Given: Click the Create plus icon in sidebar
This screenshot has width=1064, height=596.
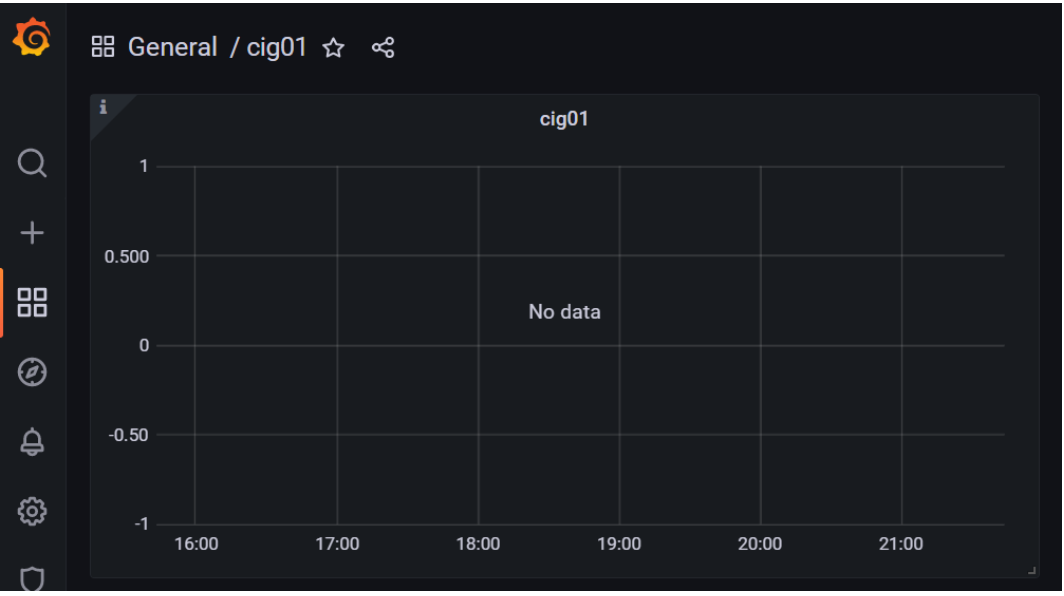Looking at the screenshot, I should click(x=32, y=233).
